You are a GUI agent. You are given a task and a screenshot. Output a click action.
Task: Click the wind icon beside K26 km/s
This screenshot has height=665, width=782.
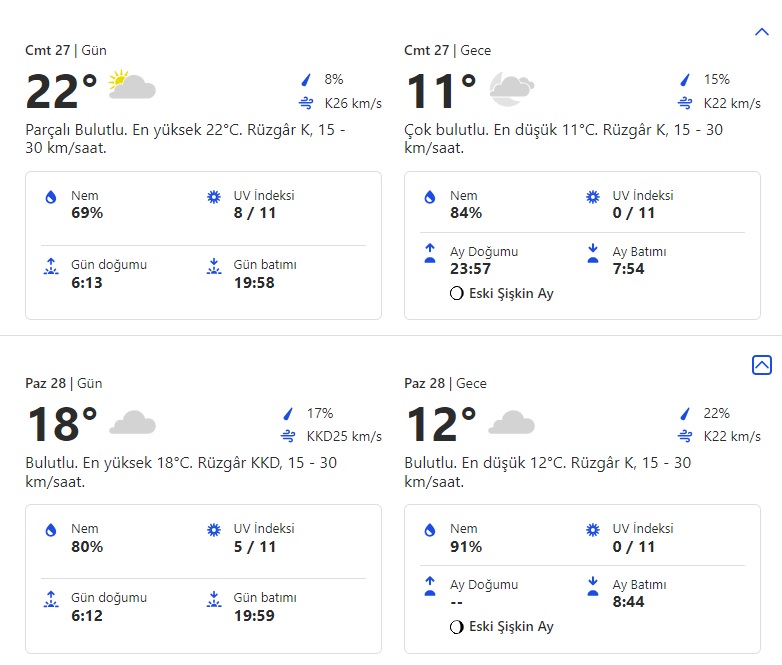307,103
